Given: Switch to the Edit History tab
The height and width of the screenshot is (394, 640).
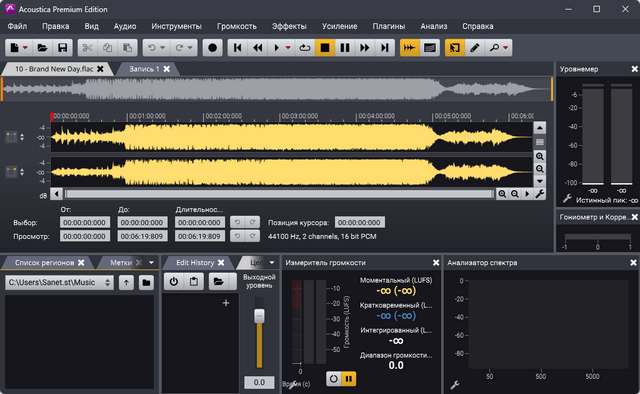Looking at the screenshot, I should 195,263.
